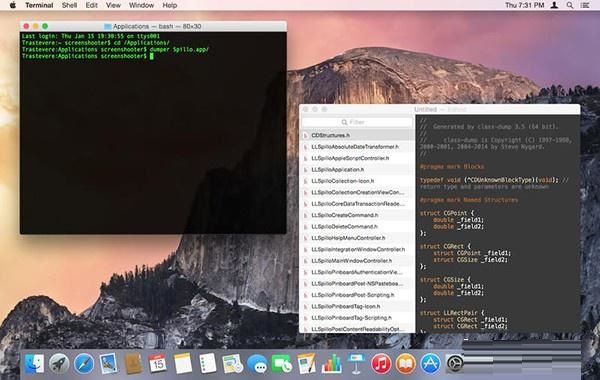Open App Store icon in Dock
This screenshot has height=380, width=600.
[x=430, y=363]
